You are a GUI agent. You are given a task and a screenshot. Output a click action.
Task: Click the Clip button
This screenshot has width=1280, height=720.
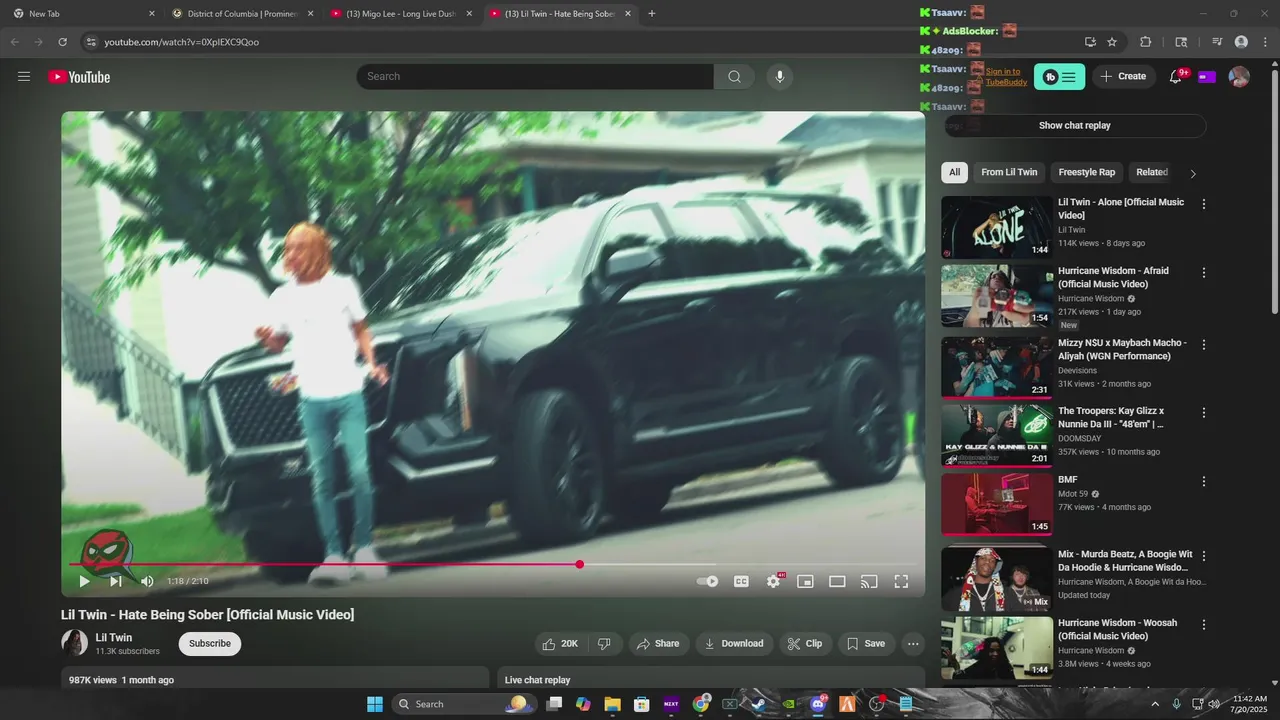pyautogui.click(x=805, y=643)
